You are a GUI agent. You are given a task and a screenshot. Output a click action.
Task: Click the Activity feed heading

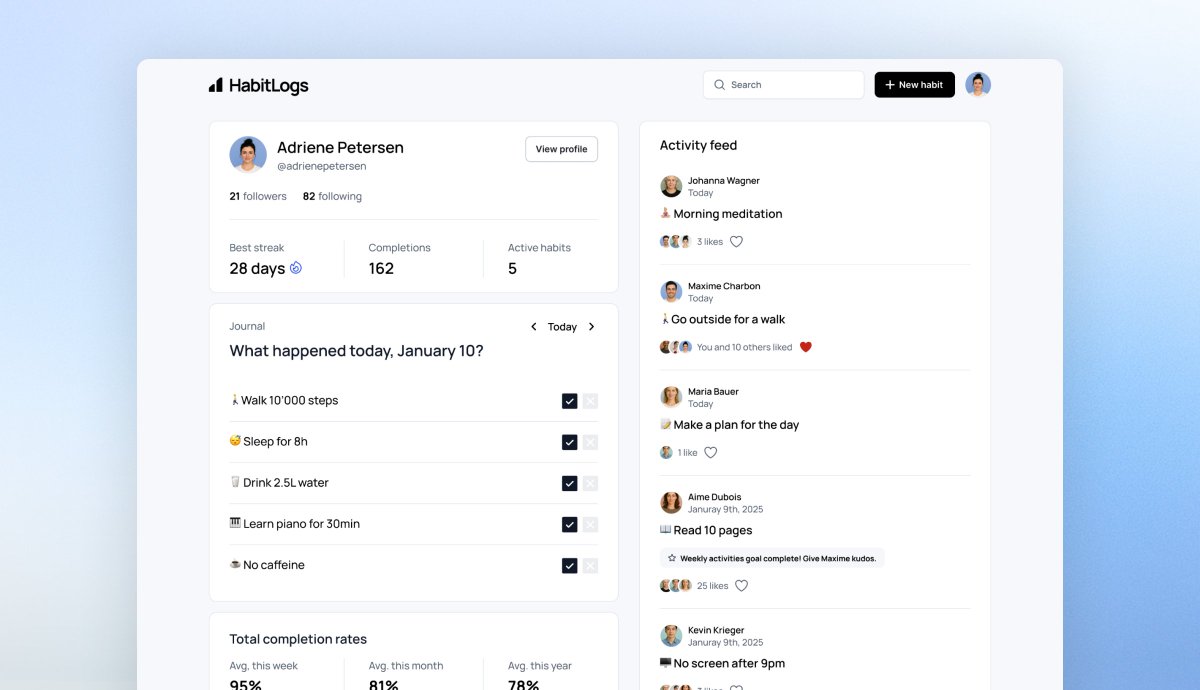tap(698, 146)
